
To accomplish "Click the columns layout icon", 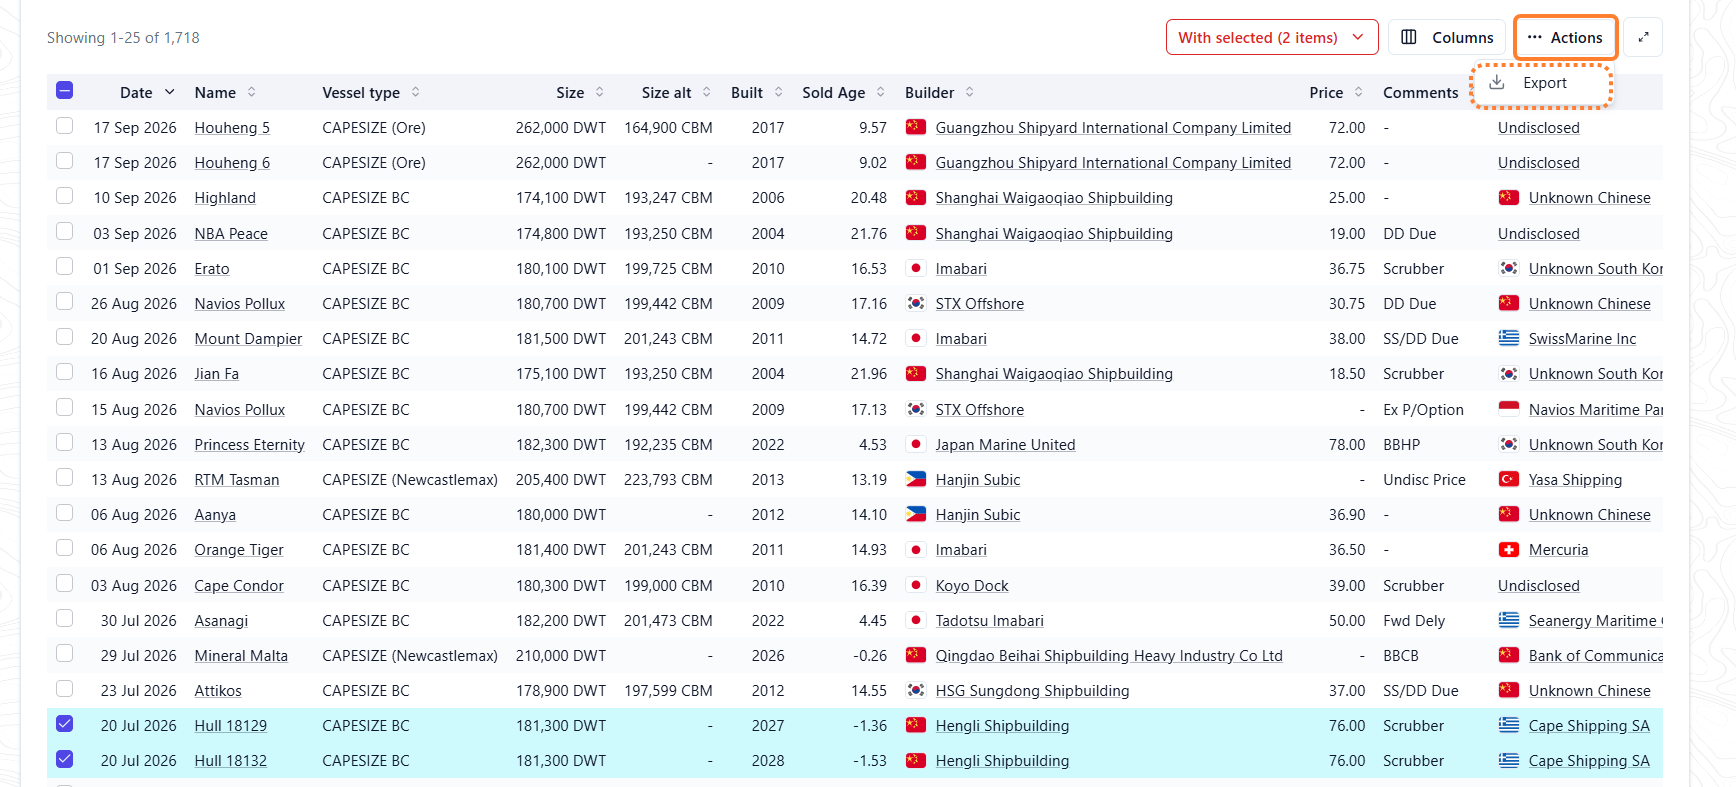I will pos(1409,37).
